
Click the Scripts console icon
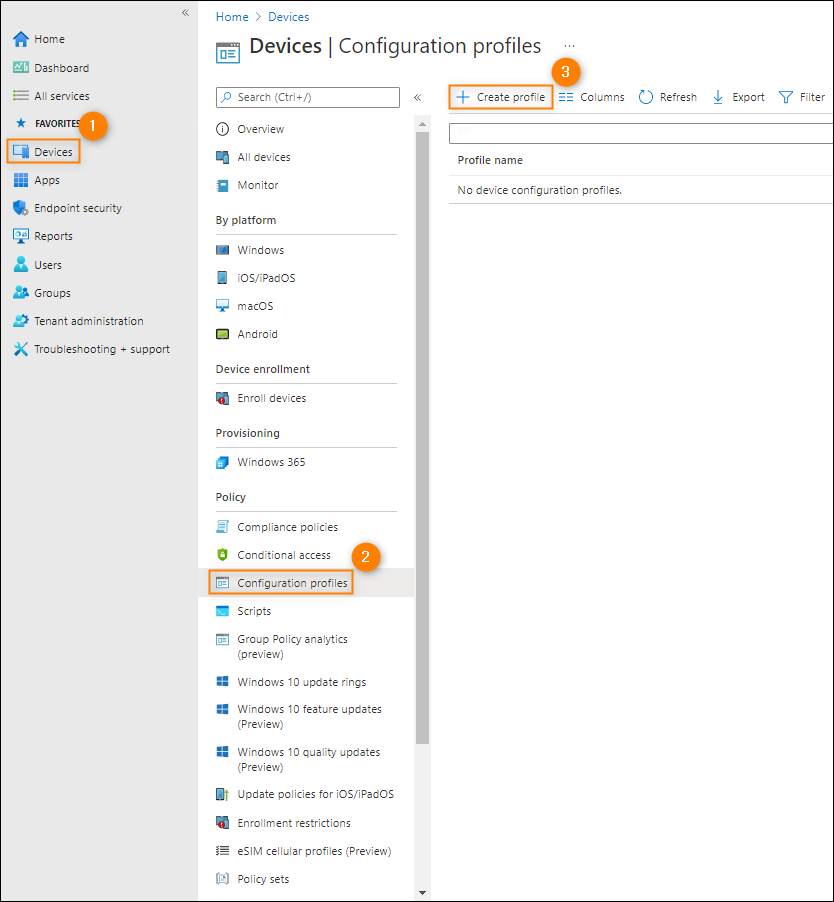[x=222, y=611]
